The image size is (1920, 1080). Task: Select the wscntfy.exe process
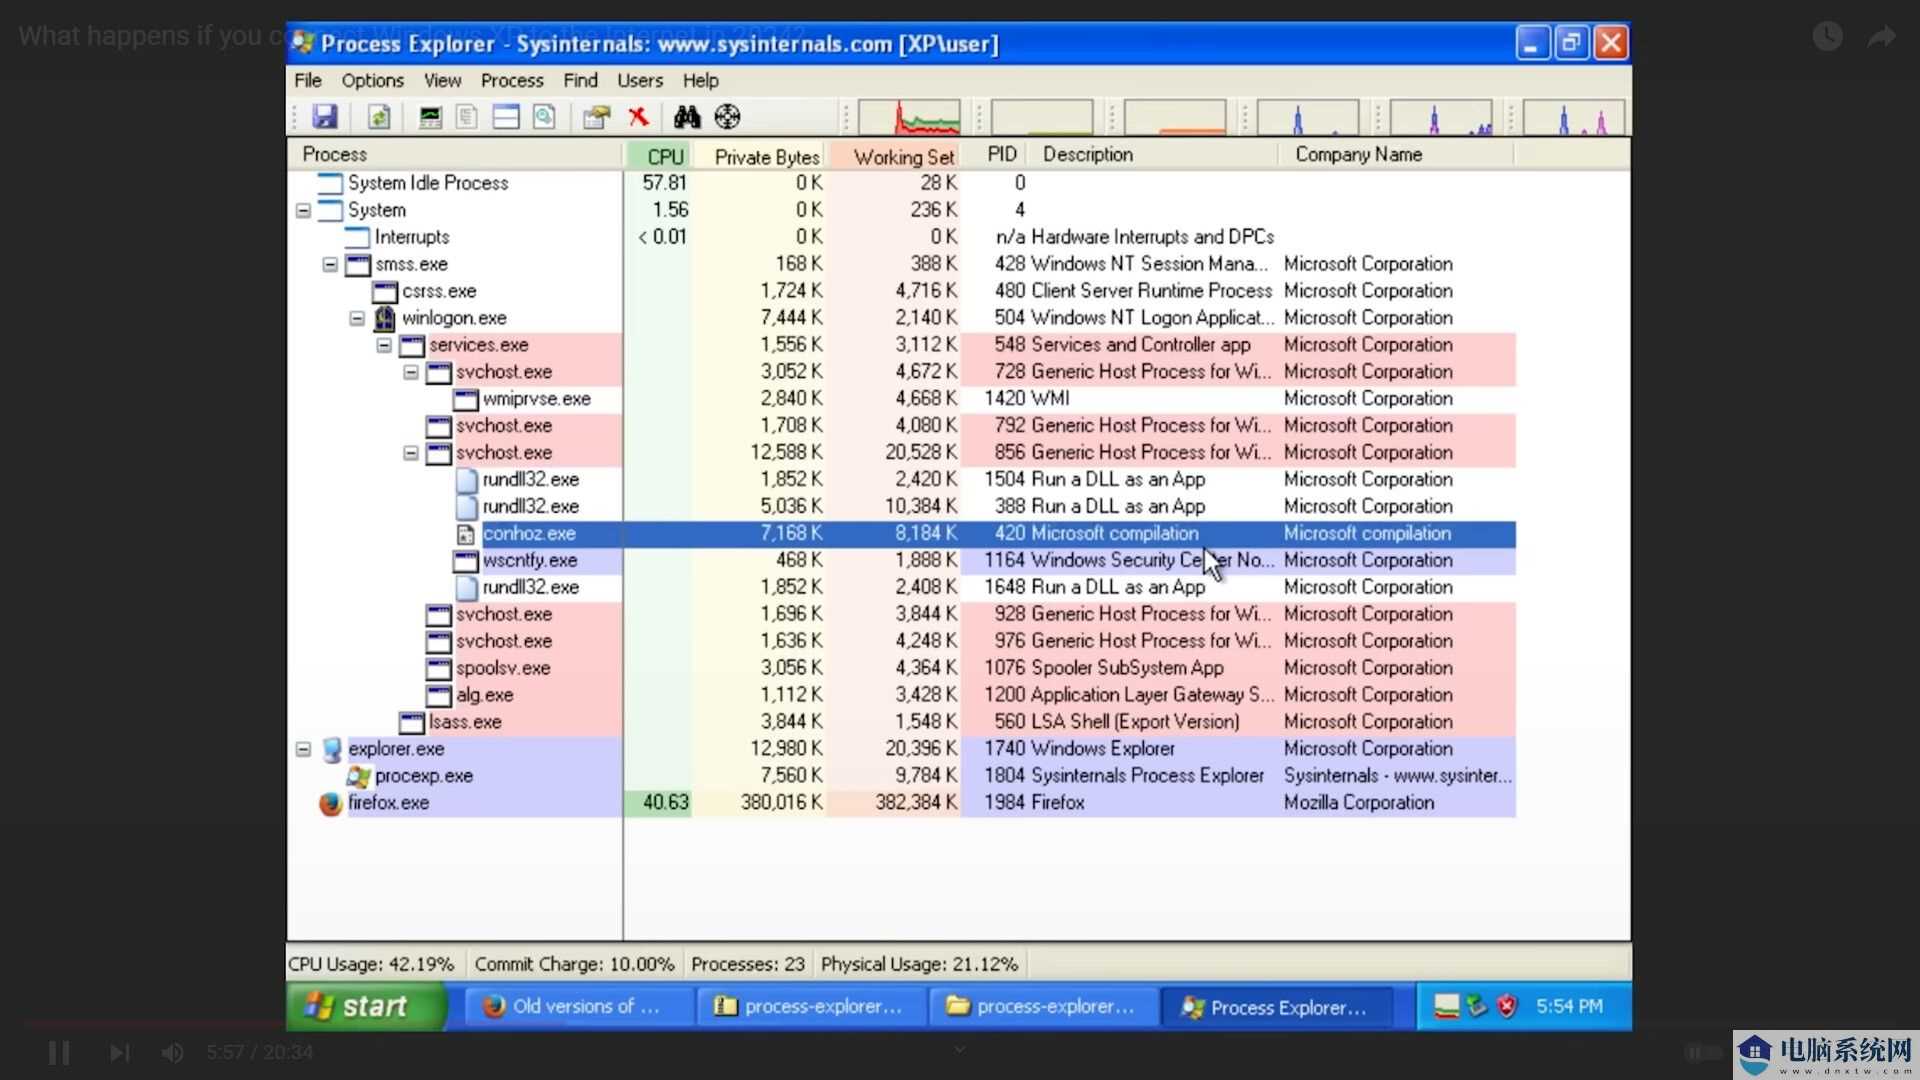point(902,561)
